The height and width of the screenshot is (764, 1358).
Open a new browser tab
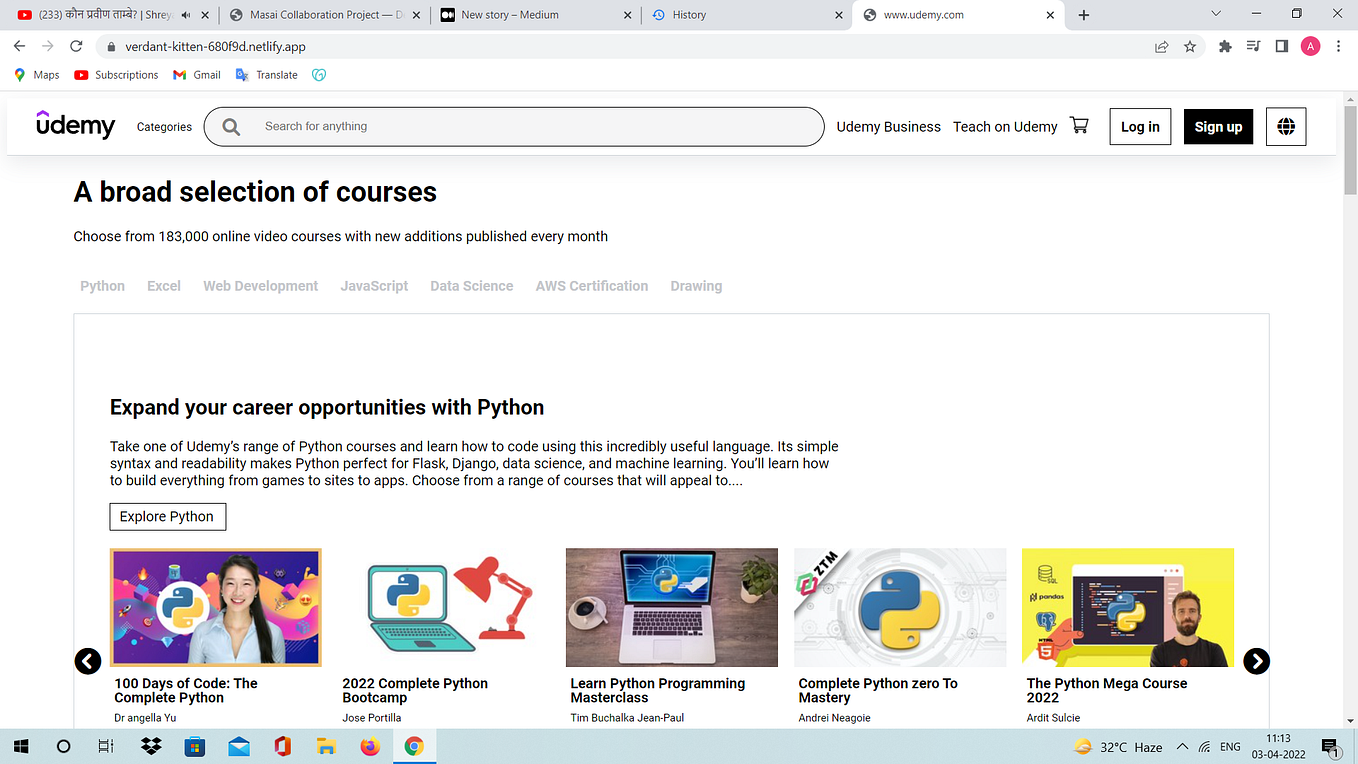(x=1084, y=15)
